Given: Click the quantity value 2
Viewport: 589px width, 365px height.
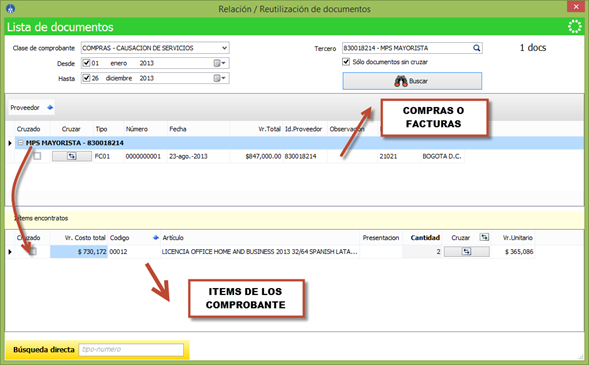Looking at the screenshot, I should coord(438,252).
